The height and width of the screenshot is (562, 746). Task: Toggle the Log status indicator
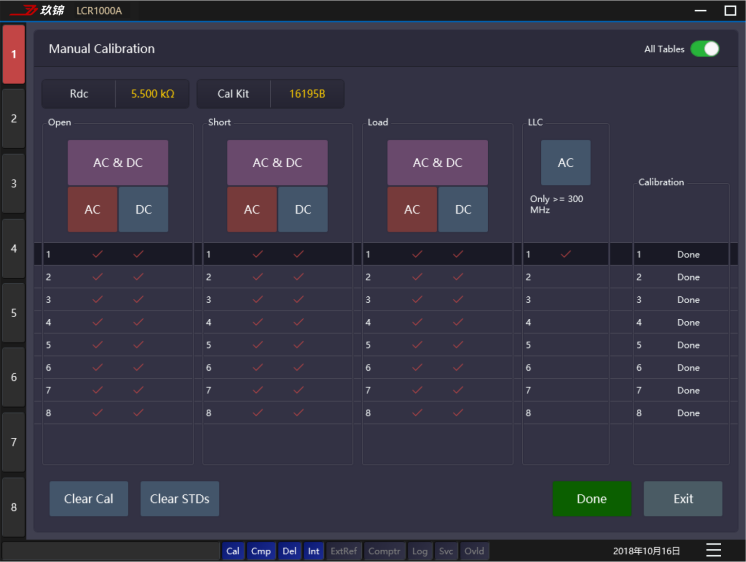(x=420, y=551)
